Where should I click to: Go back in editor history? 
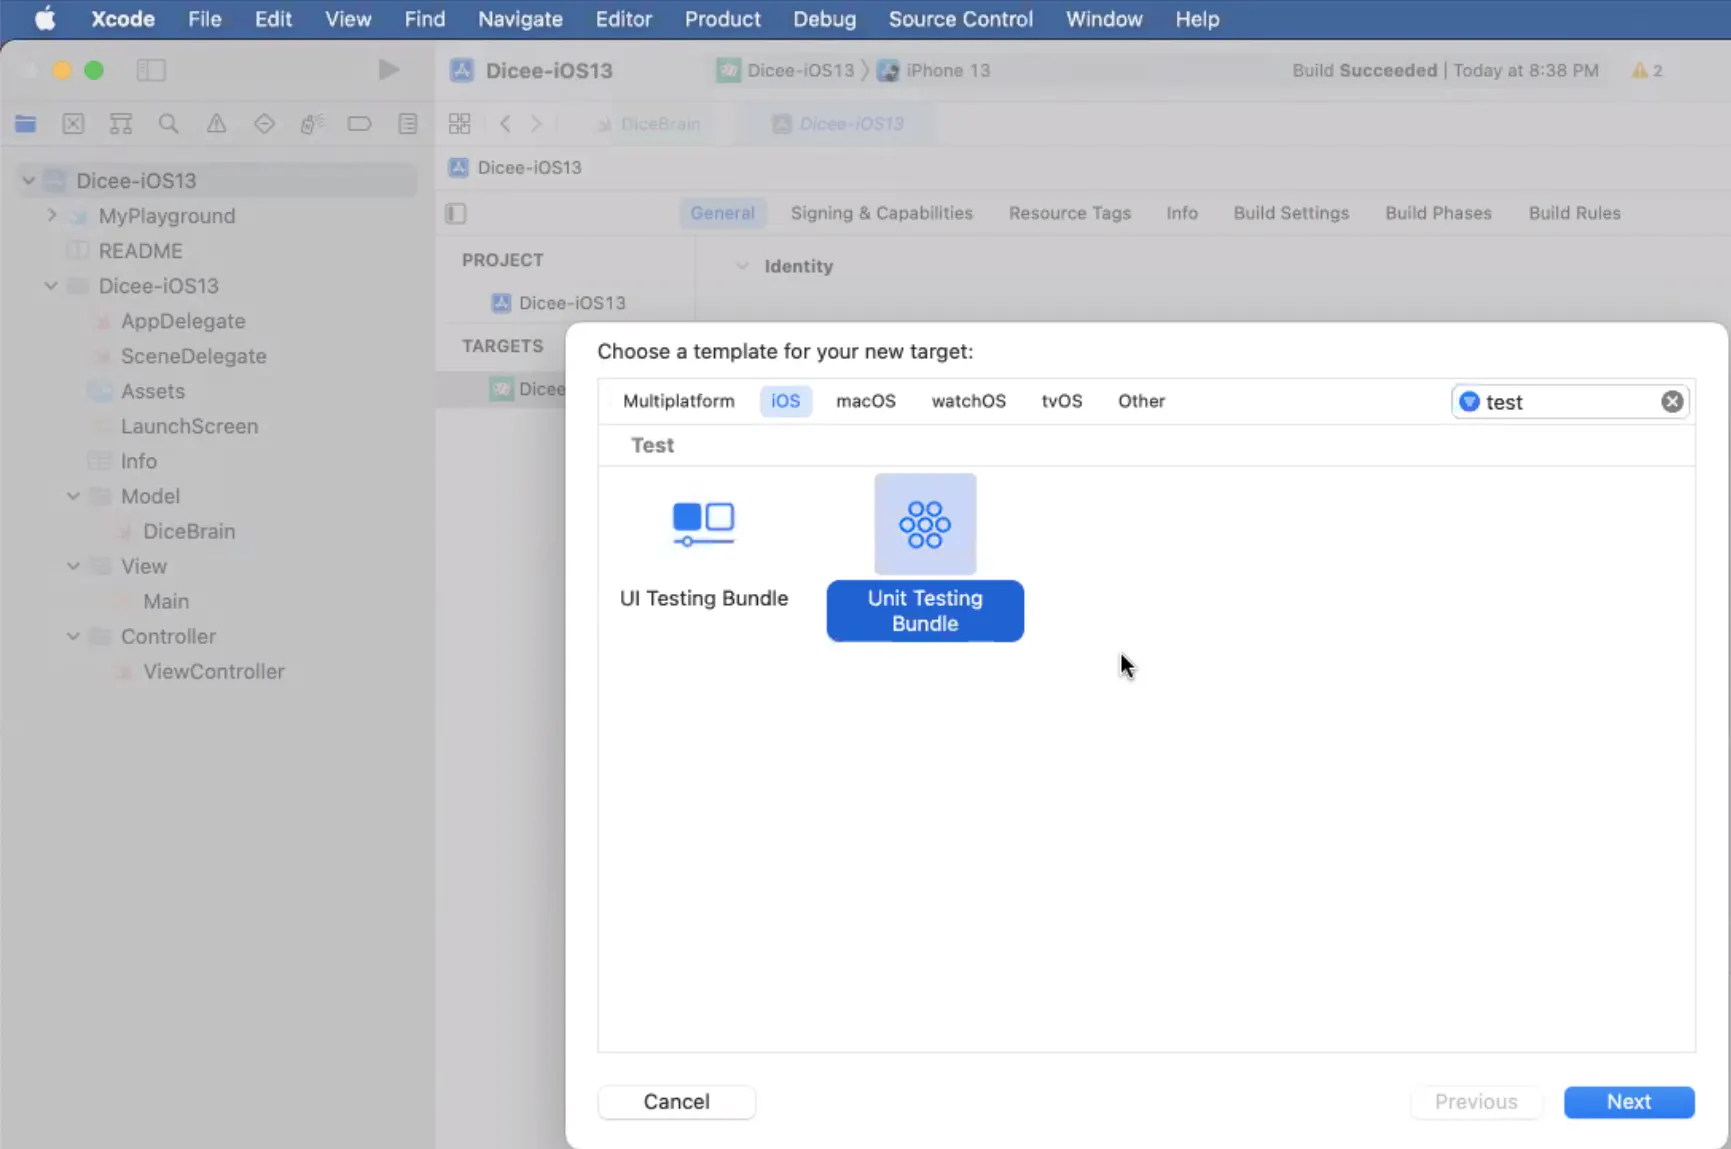(505, 124)
